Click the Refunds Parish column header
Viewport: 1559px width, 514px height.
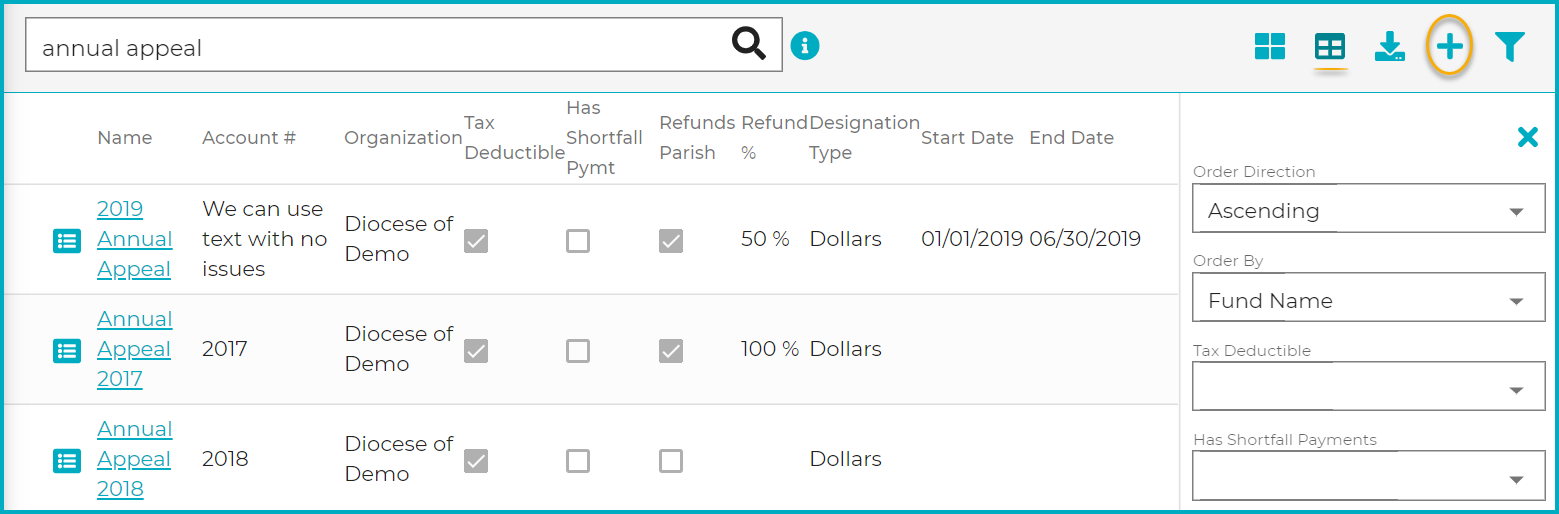(698, 138)
